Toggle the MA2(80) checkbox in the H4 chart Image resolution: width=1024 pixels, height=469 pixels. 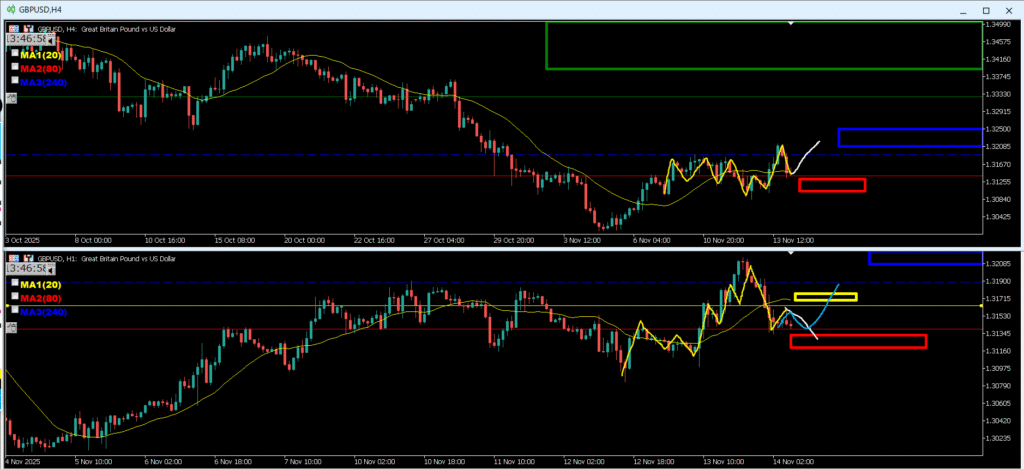14,67
